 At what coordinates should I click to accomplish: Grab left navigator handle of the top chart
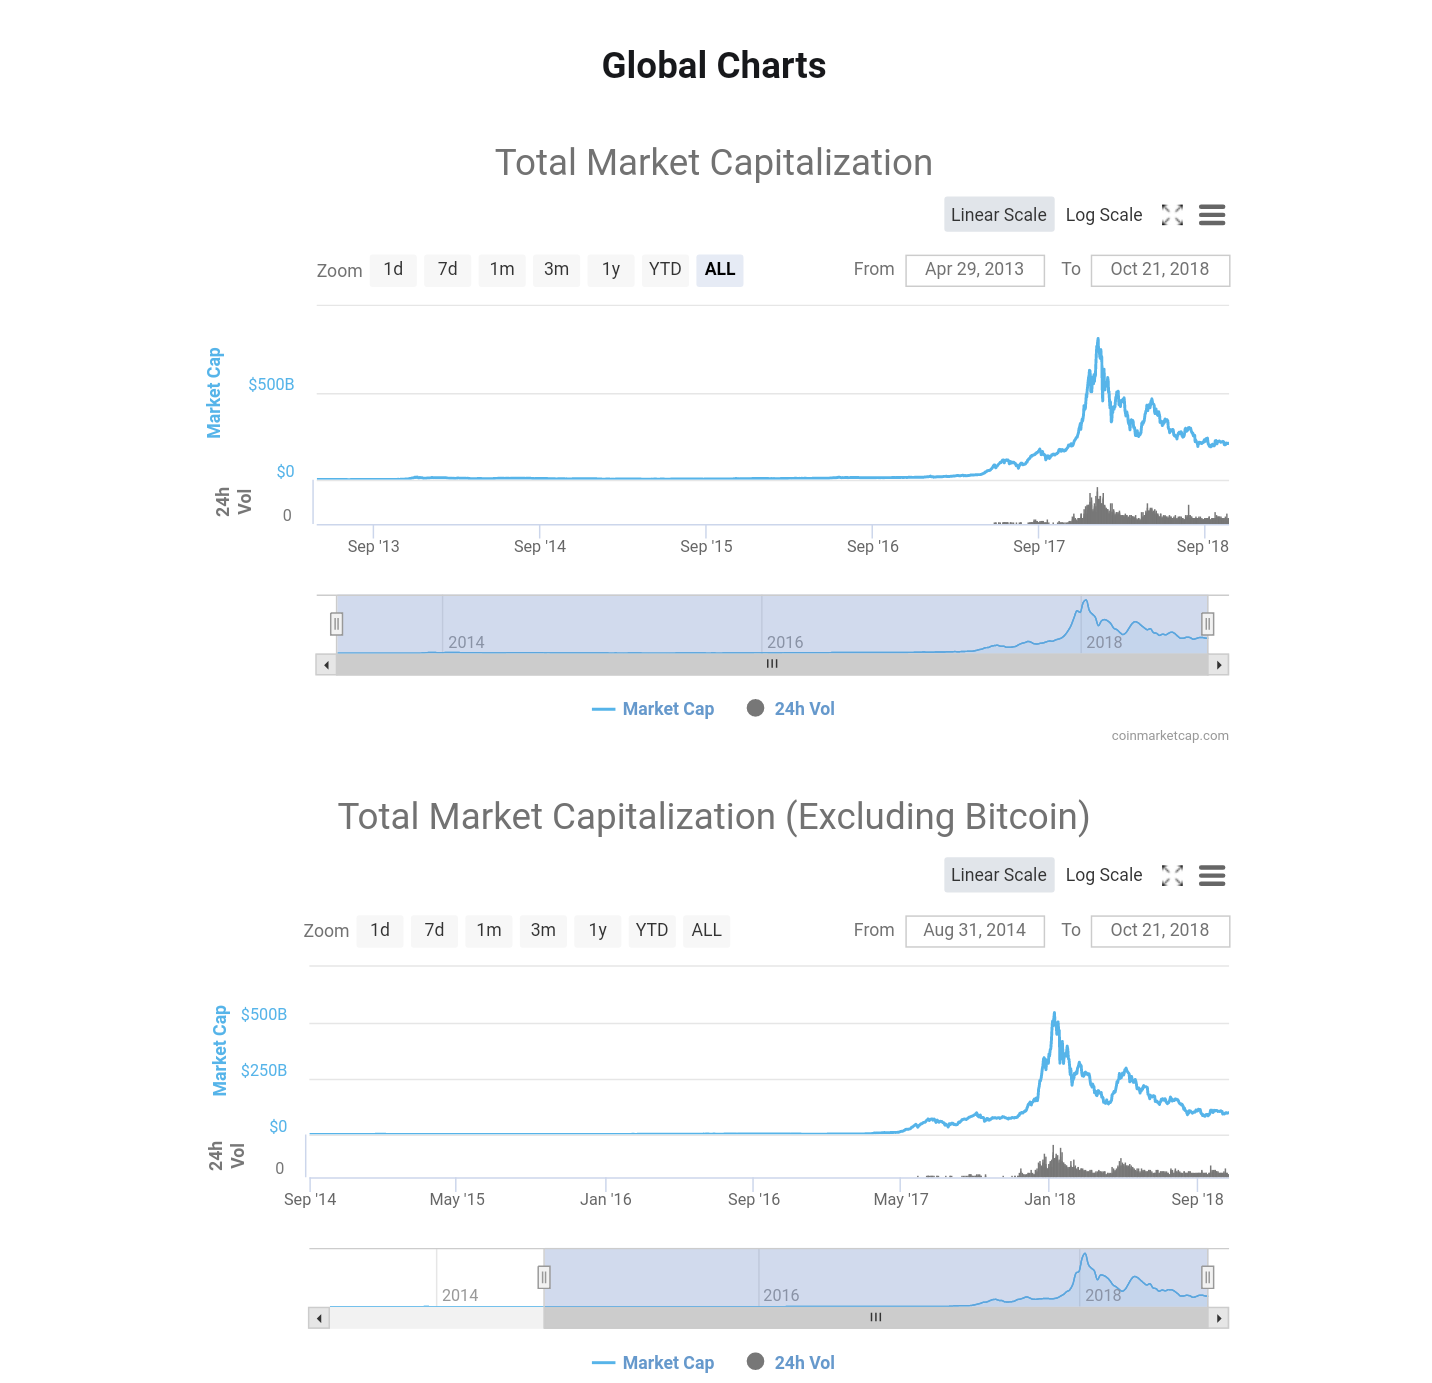click(337, 624)
